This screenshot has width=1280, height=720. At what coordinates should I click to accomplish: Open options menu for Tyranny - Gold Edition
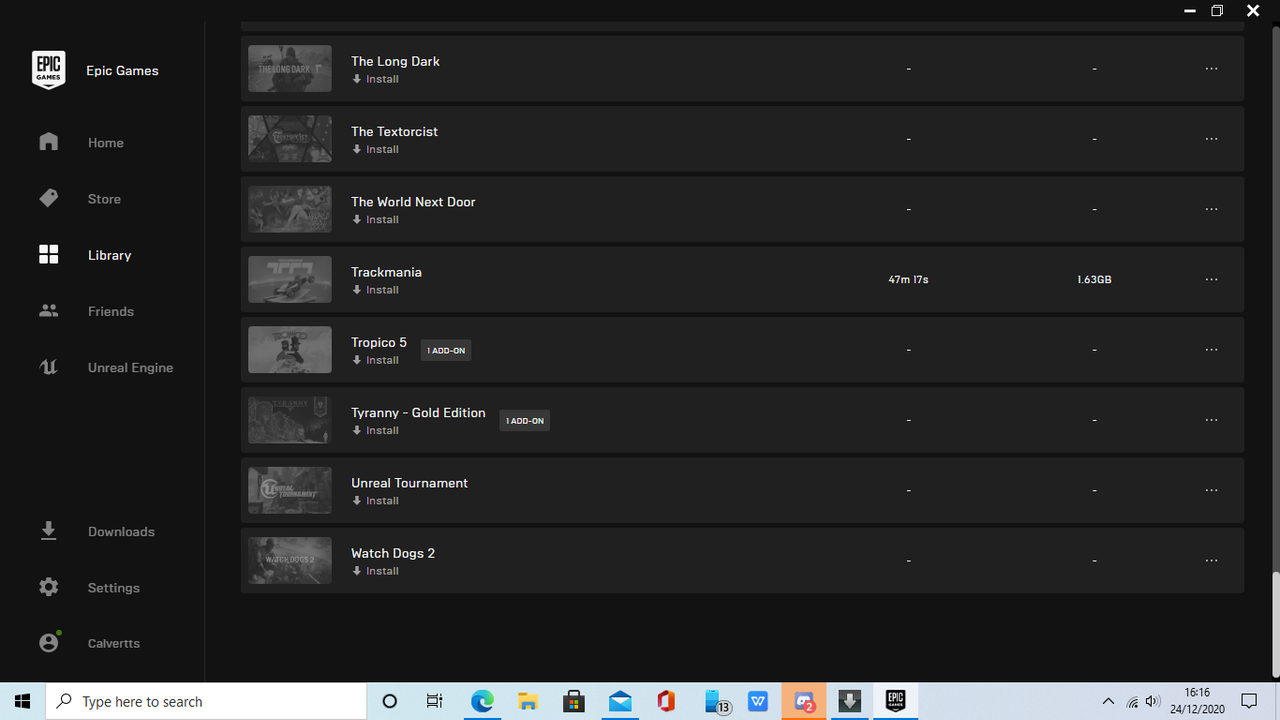tap(1211, 420)
